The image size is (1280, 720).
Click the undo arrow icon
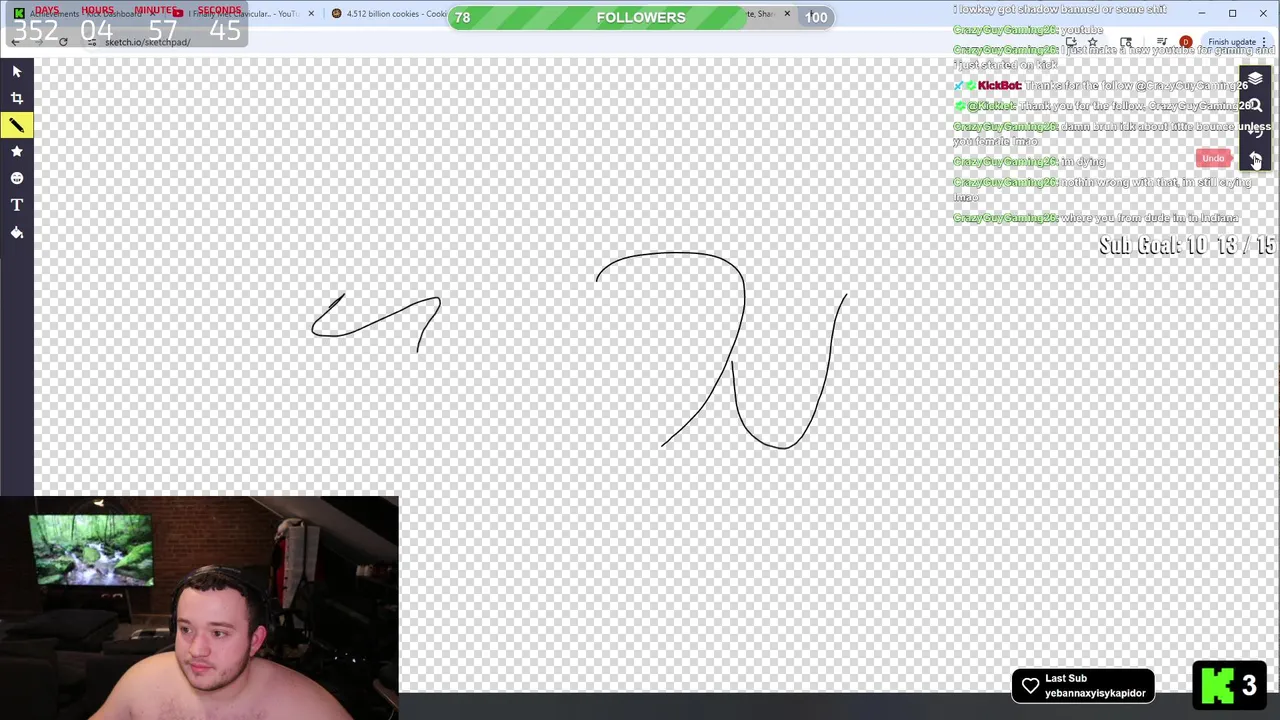tap(1255, 159)
